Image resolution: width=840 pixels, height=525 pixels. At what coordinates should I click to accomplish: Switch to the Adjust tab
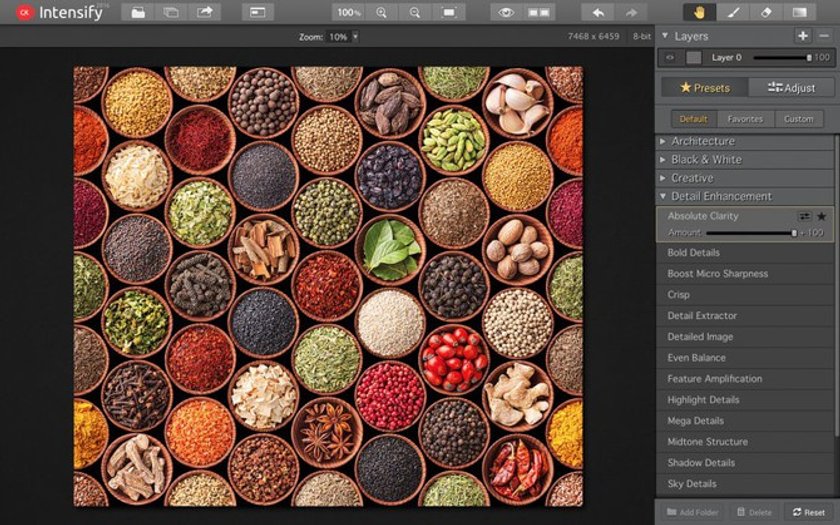click(x=791, y=87)
